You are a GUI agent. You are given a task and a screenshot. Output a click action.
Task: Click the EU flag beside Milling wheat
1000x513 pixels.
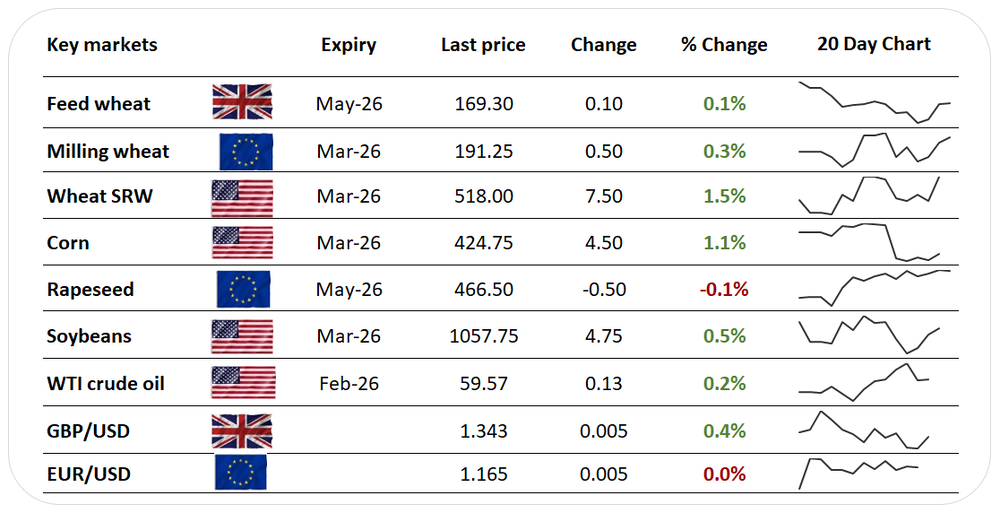[x=245, y=151]
